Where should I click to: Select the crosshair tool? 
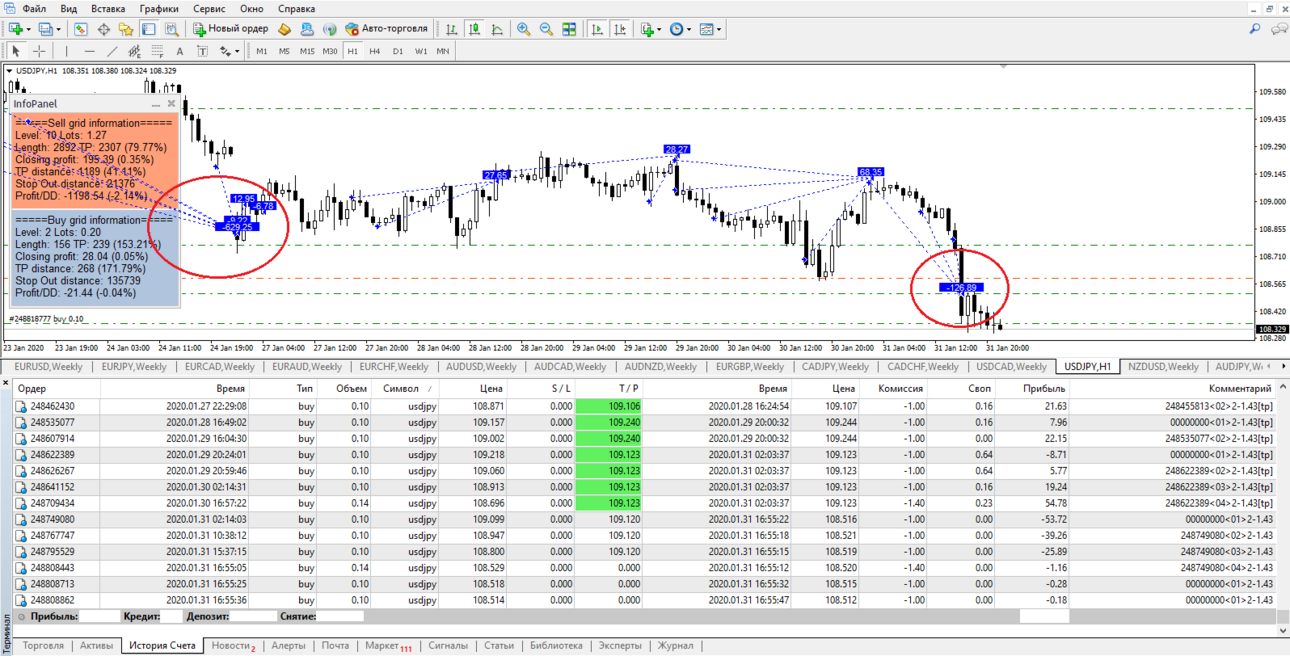[x=39, y=51]
